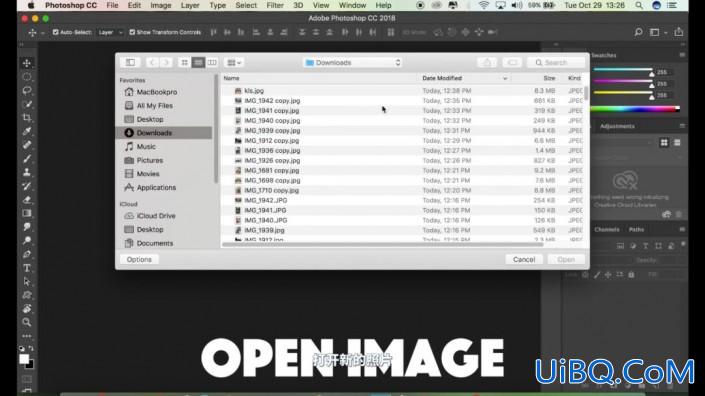Click the spectrum color ramp bar
The height and width of the screenshot is (396, 705).
[635, 108]
